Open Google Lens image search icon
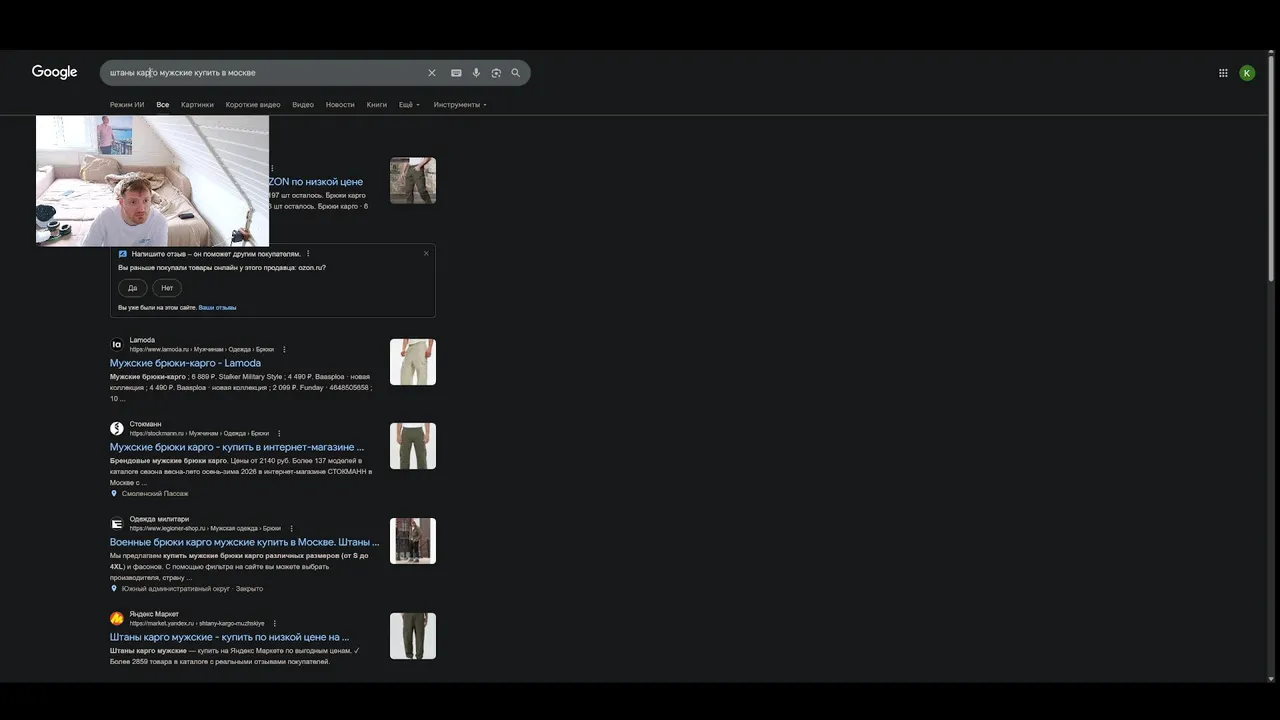The image size is (1280, 720). point(496,73)
